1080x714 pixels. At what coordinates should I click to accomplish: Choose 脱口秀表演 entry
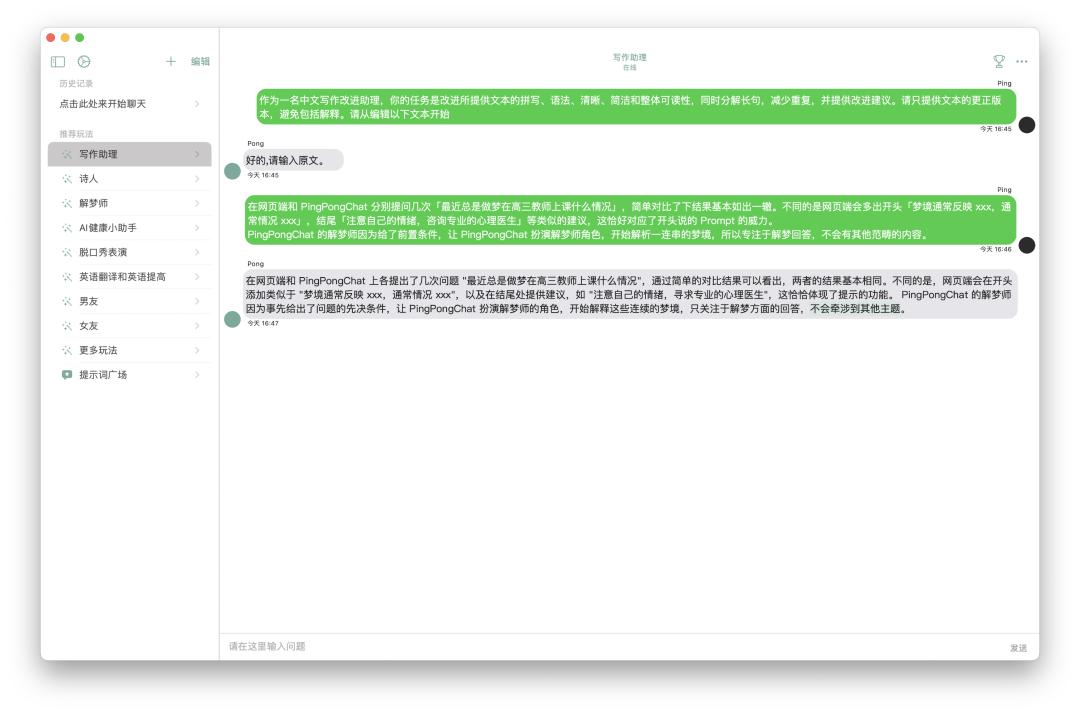[x=129, y=252]
